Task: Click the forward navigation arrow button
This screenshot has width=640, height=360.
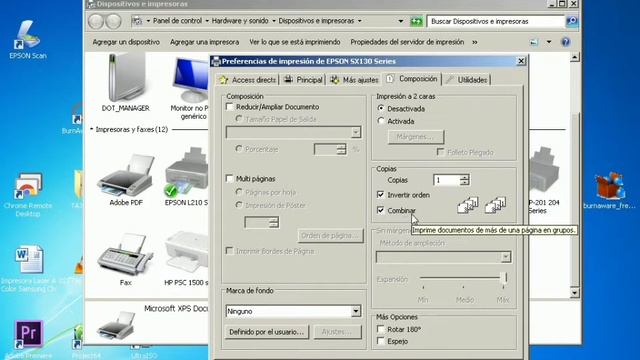Action: pos(113,21)
